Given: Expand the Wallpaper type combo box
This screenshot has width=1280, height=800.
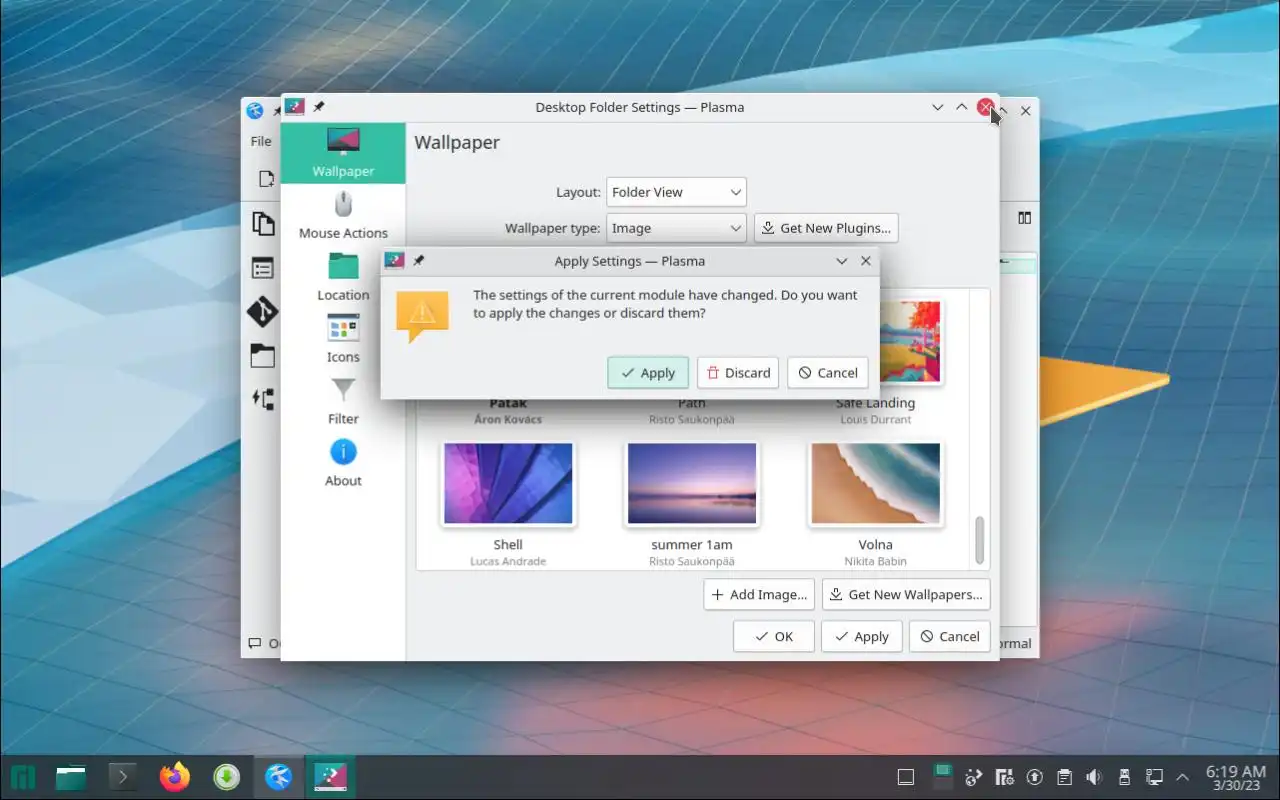Looking at the screenshot, I should 676,228.
